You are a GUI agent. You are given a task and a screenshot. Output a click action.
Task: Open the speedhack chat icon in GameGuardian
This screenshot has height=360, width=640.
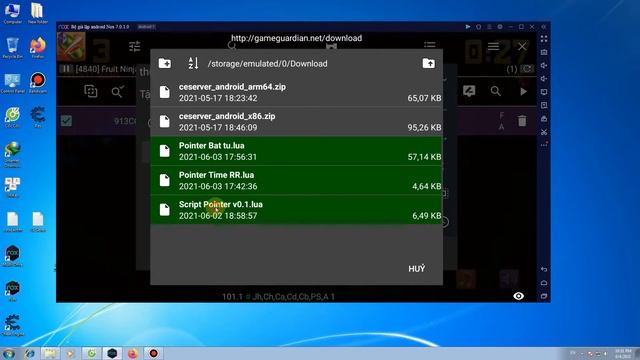pyautogui.click(x=469, y=91)
